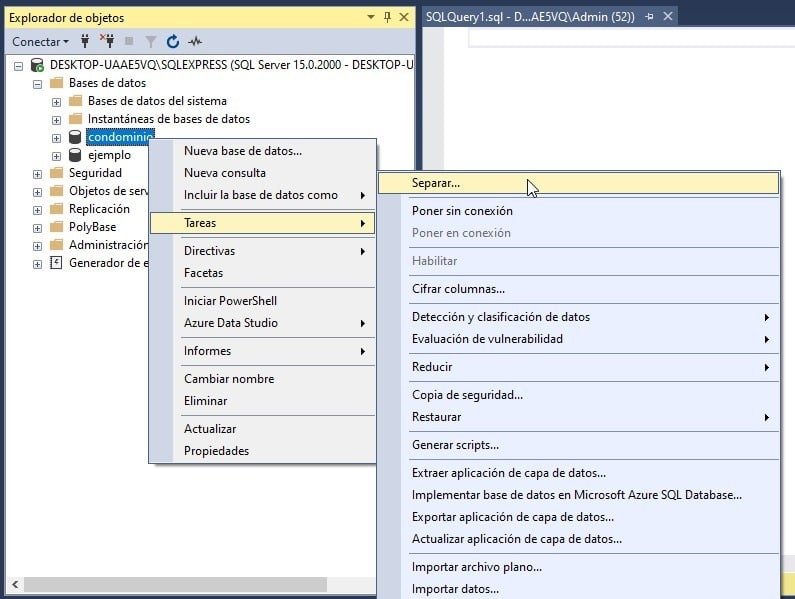This screenshot has width=795, height=599.
Task: Click the Generador de eventos XEvent icon
Action: click(56, 263)
